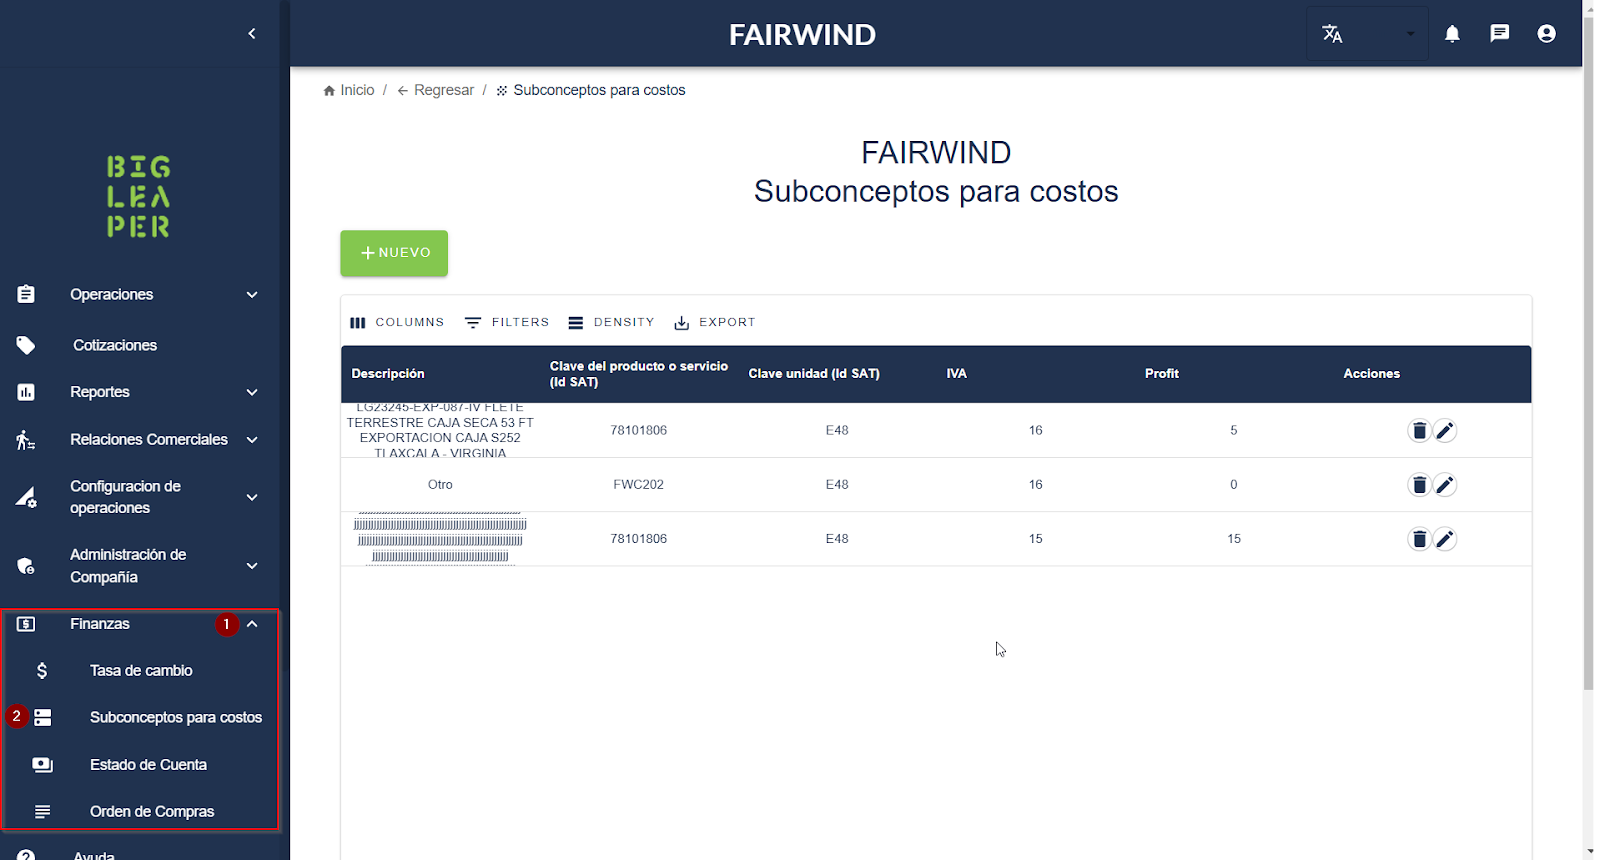Viewport: 1600px width, 860px height.
Task: Click the Estado de Cuenta icon
Action: [x=42, y=765]
